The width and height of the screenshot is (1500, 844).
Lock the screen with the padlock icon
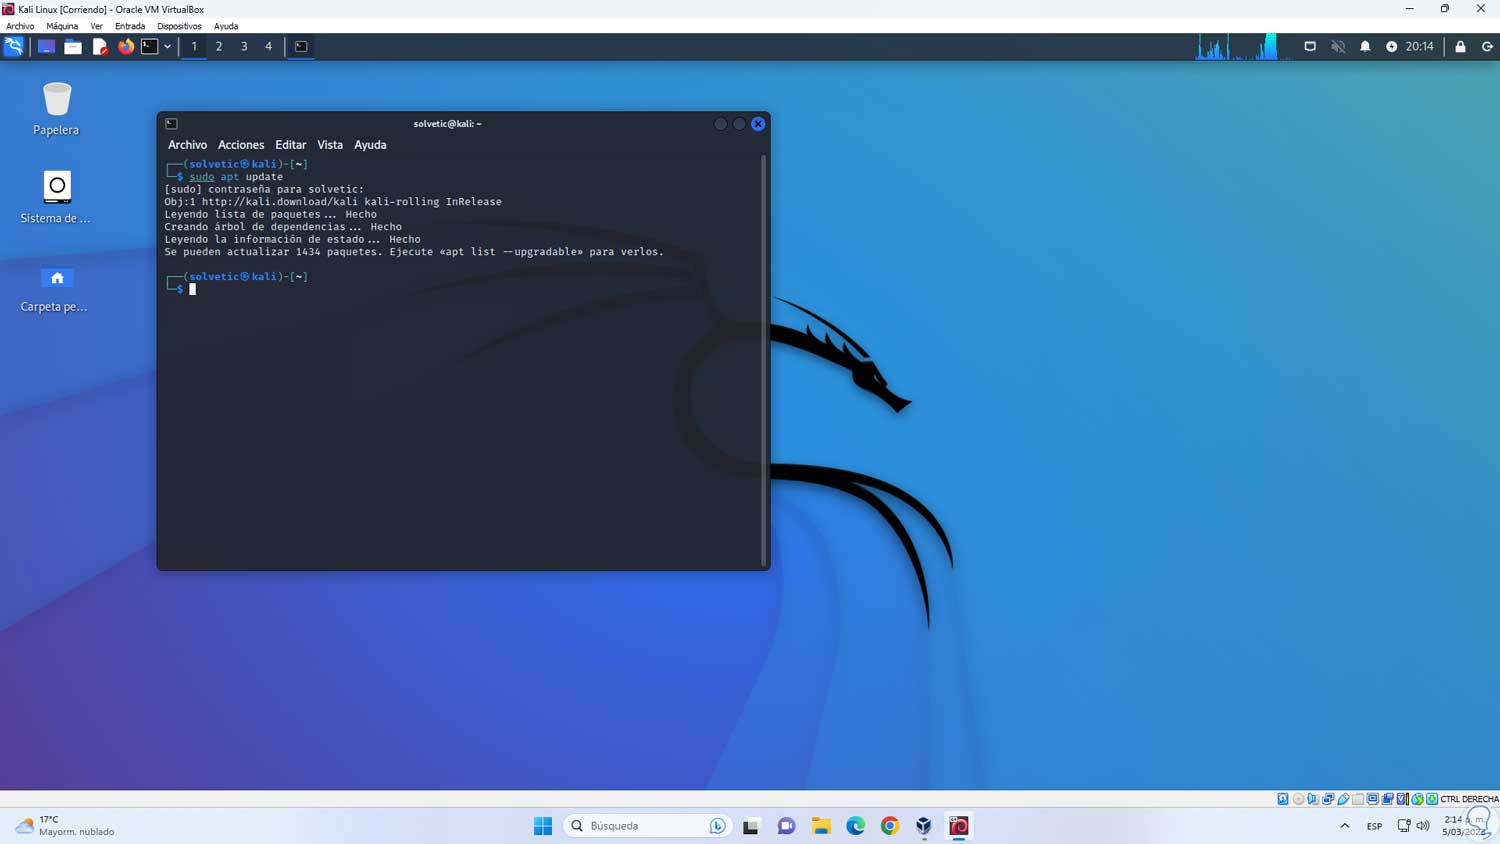click(x=1460, y=46)
